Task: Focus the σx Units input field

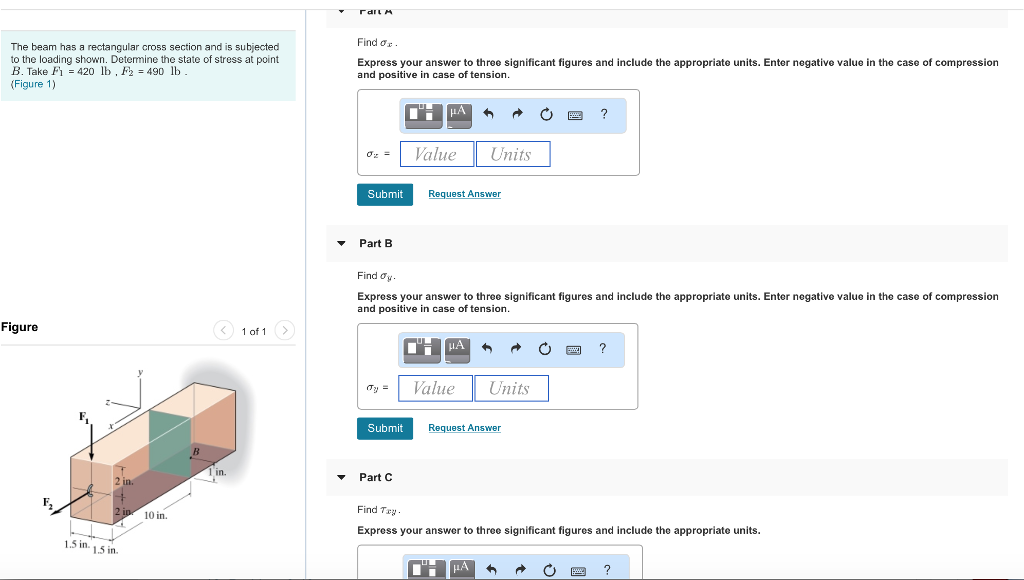Action: click(513, 154)
